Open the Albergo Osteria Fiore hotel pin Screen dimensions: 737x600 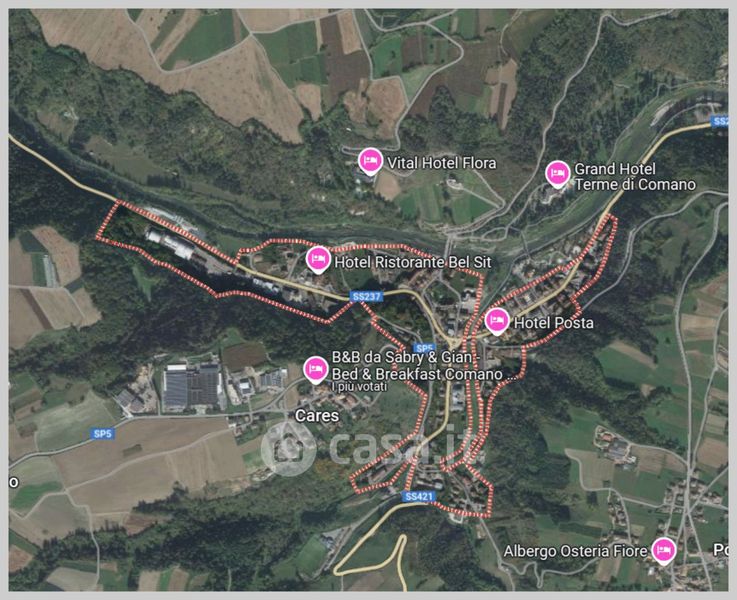coord(664,550)
